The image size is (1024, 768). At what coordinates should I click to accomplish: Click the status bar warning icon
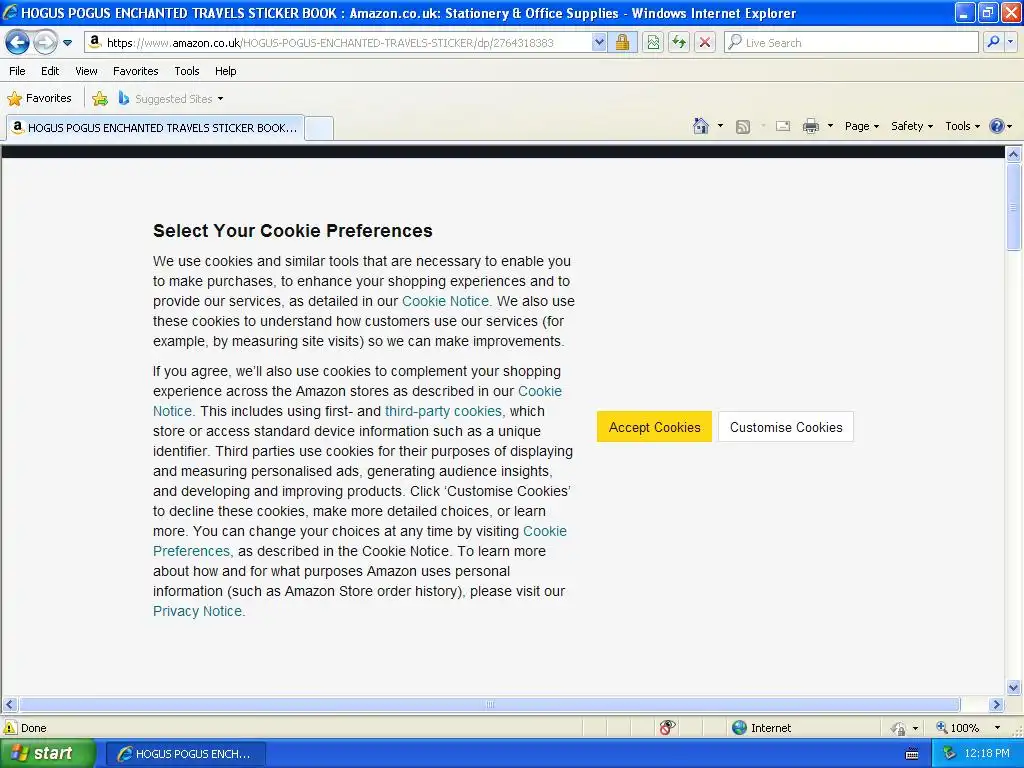(x=10, y=728)
